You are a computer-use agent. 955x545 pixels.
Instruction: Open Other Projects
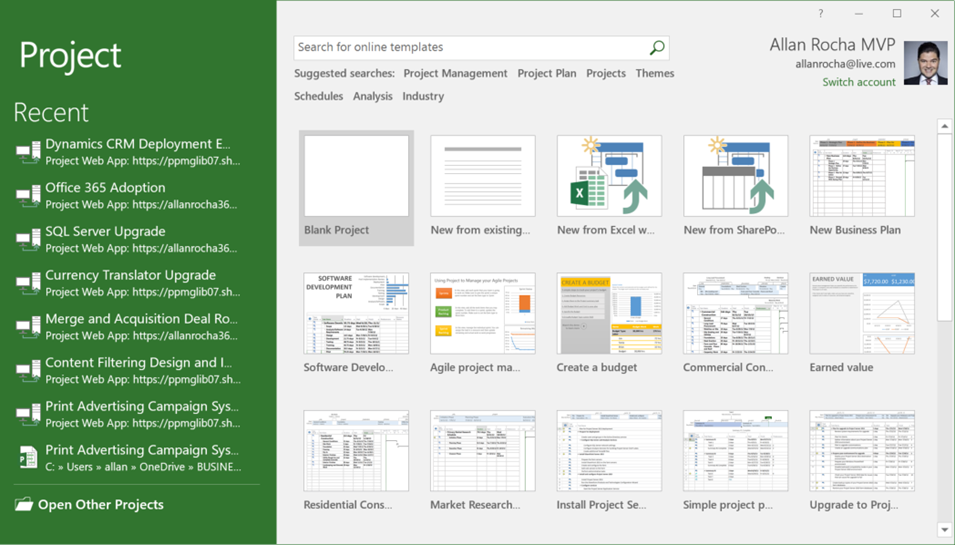click(89, 504)
